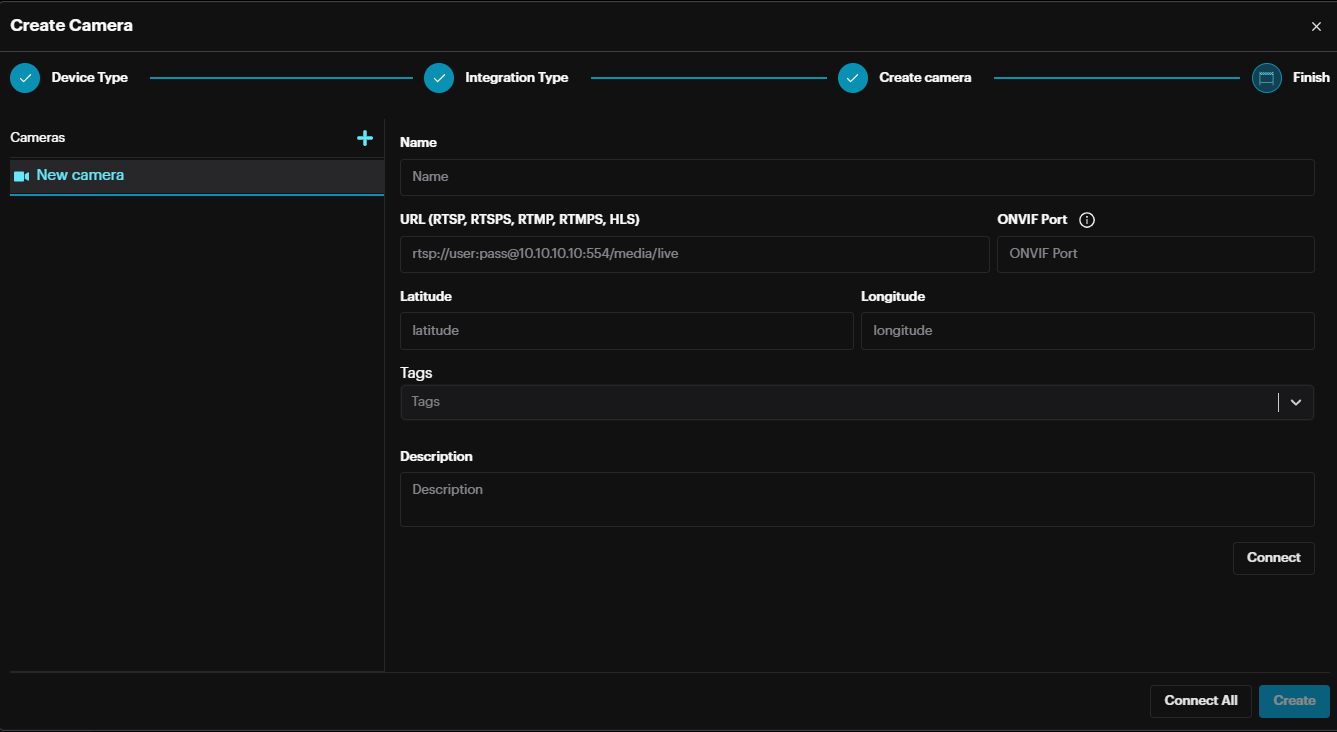Viewport: 1337px width, 732px height.
Task: Expand the Tags dropdown arrow
Action: point(1296,402)
